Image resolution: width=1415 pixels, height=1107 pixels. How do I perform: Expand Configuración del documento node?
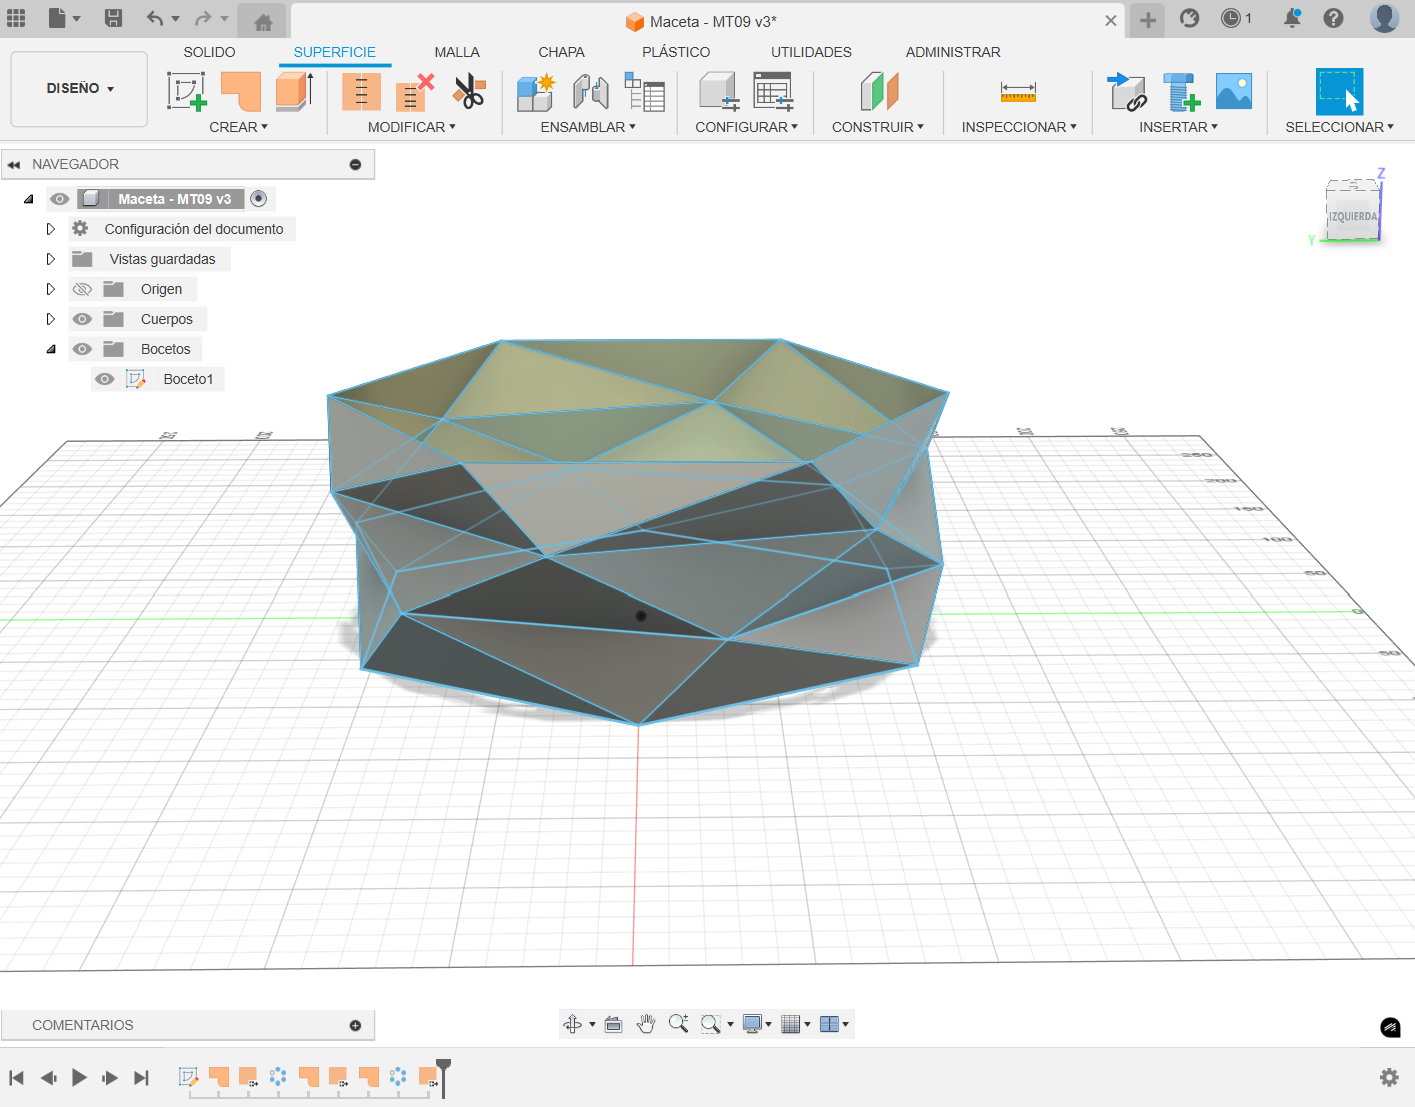[x=51, y=229]
